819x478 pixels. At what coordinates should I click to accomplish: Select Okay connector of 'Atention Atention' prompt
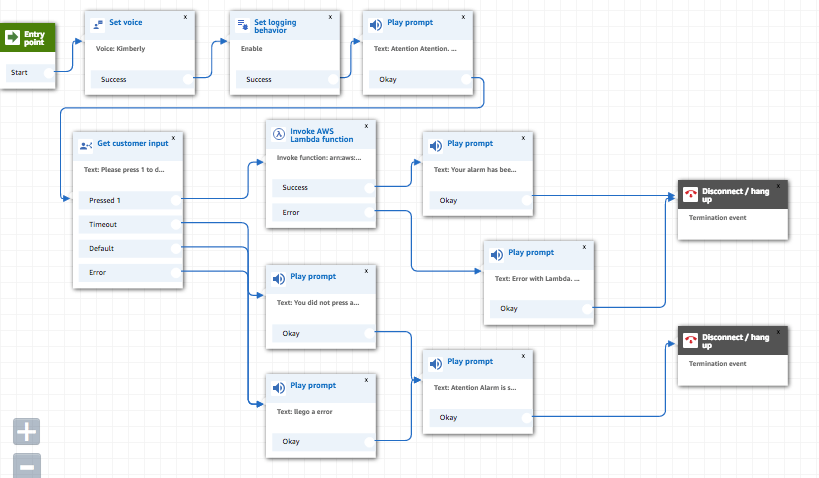(x=466, y=79)
